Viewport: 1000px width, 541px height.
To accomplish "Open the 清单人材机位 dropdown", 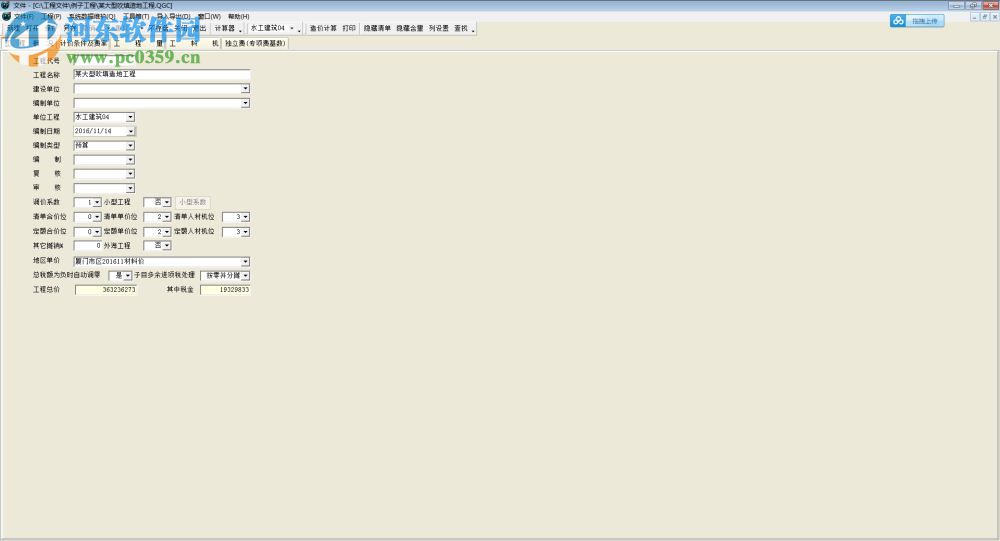I will [x=246, y=217].
